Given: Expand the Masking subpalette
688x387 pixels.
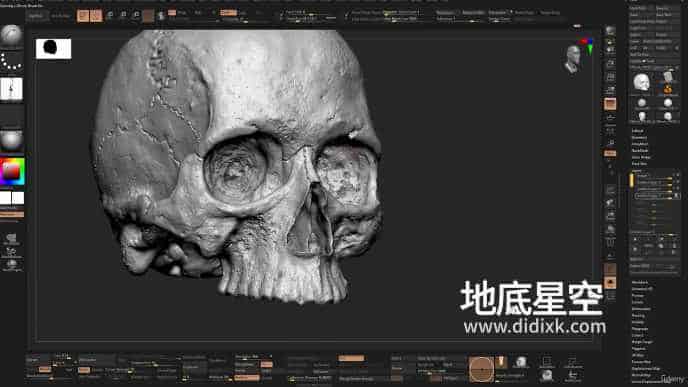Looking at the screenshot, I should (x=638, y=315).
